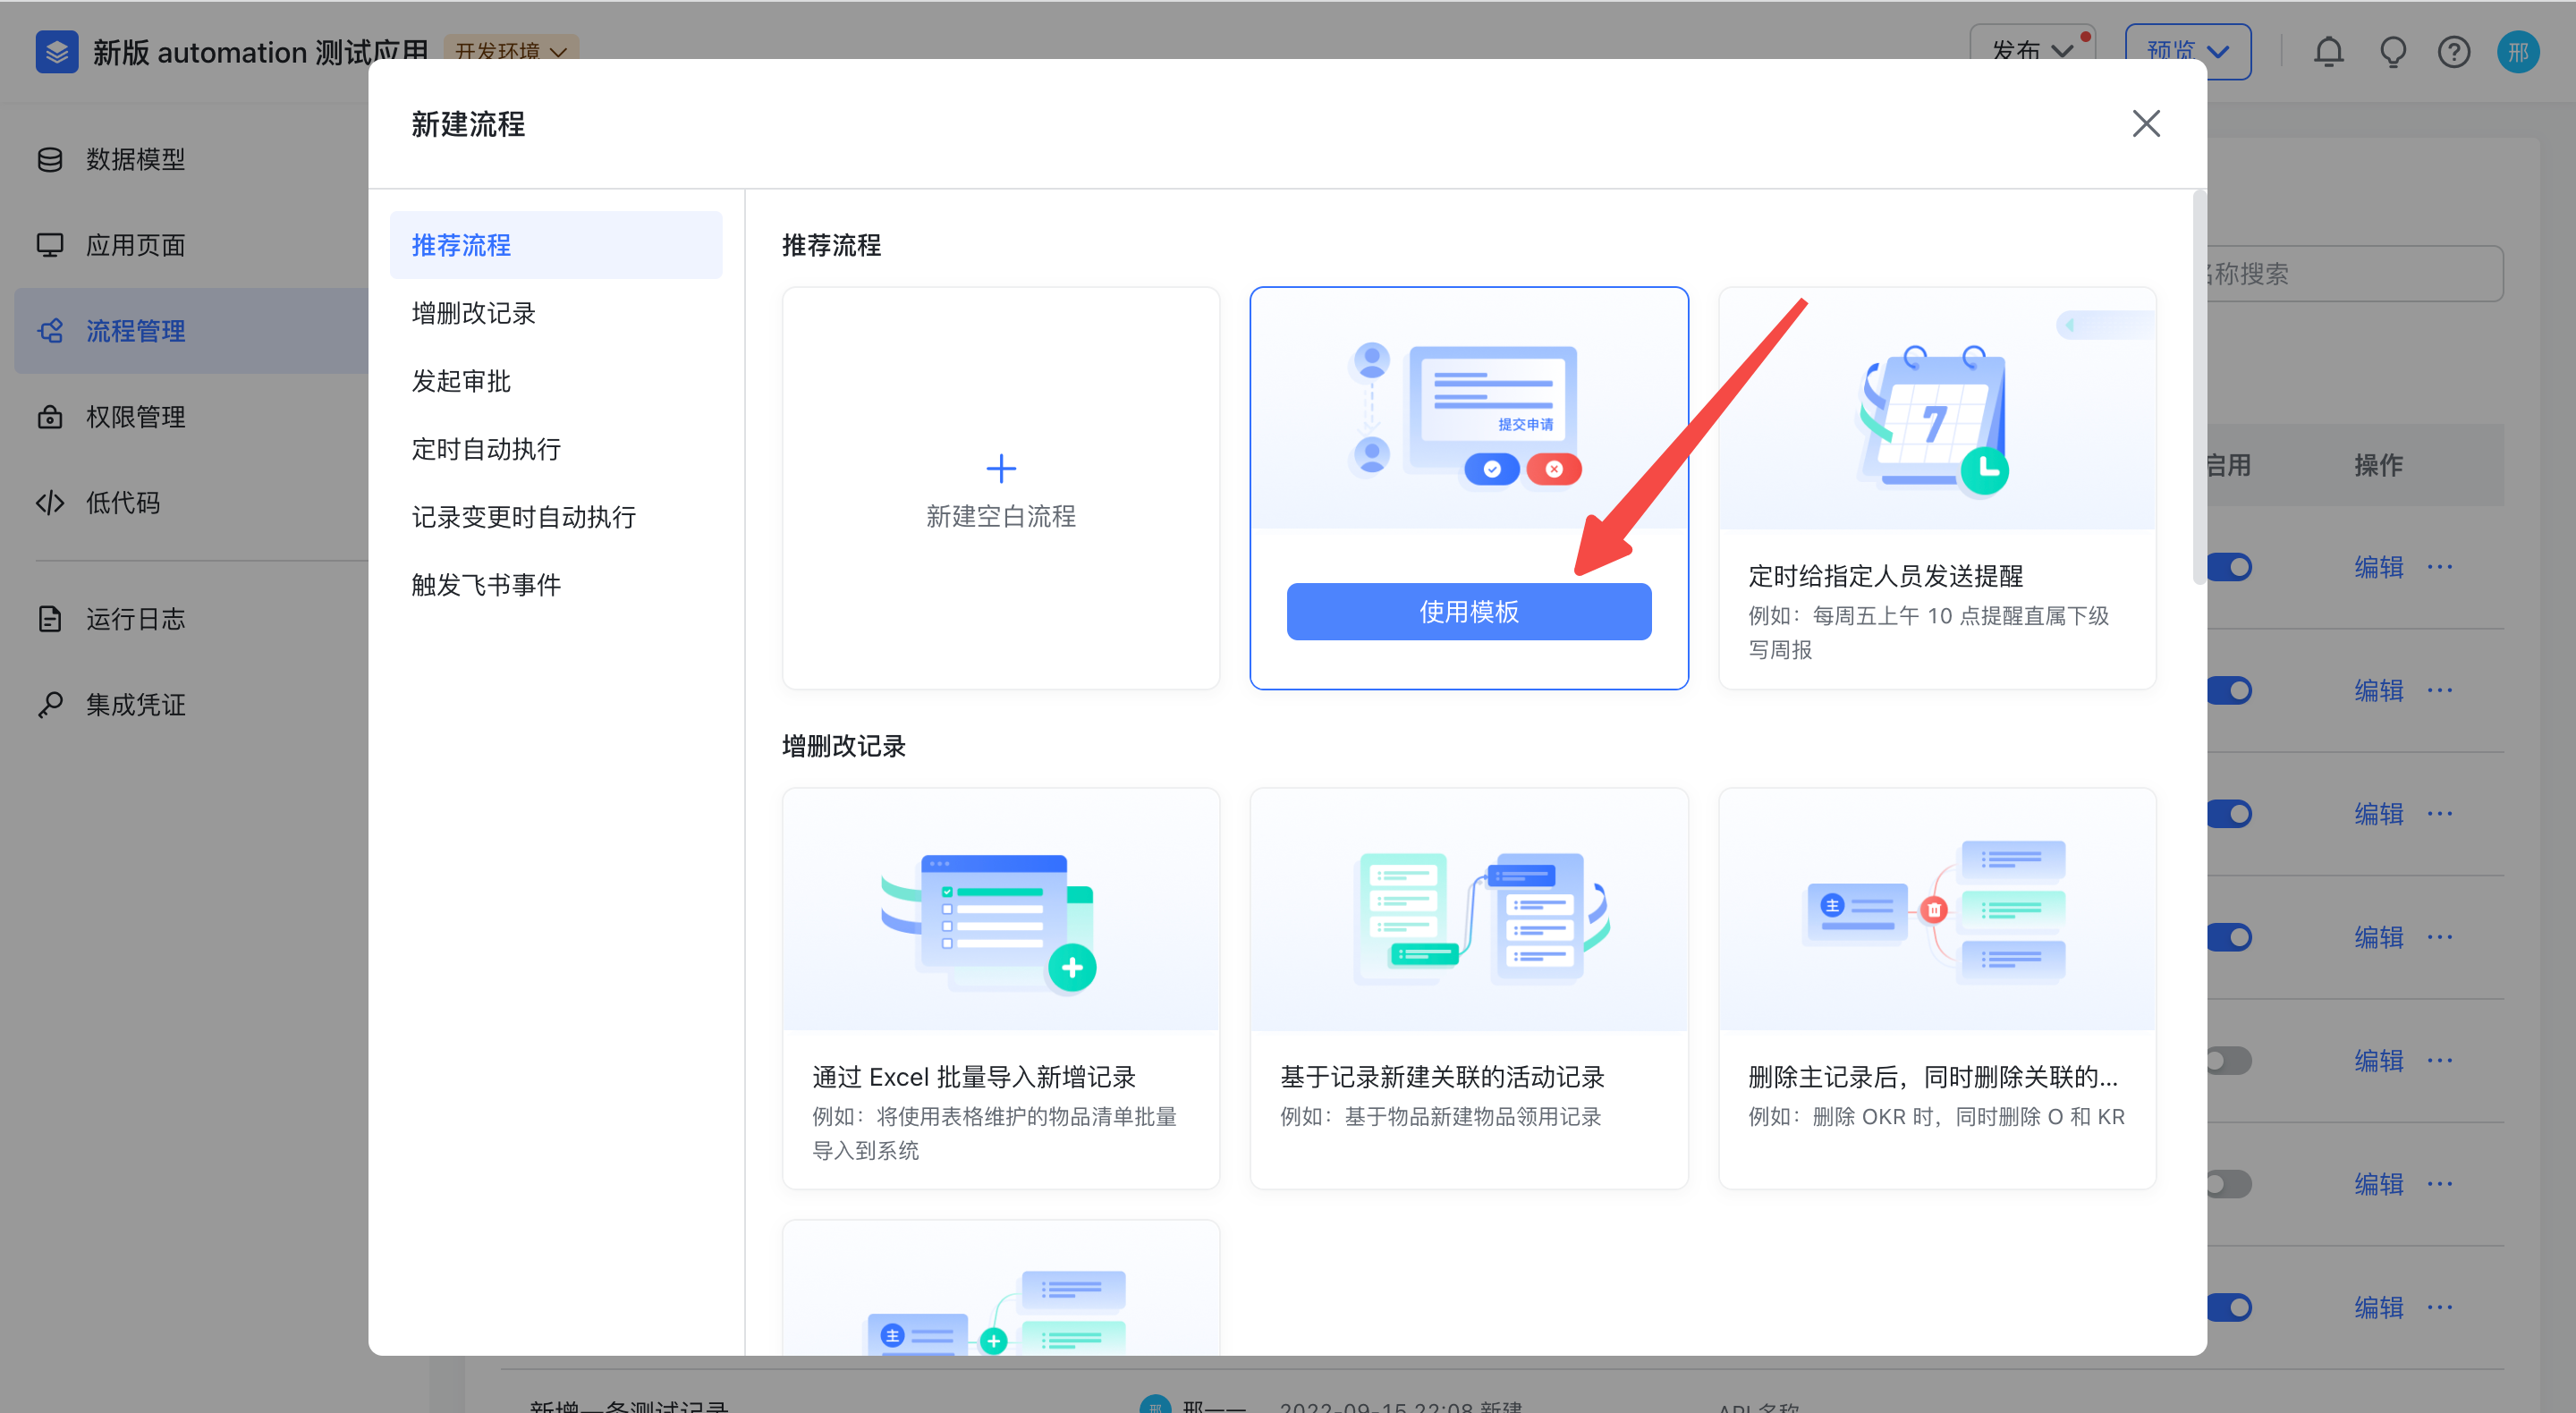This screenshot has width=2576, height=1413.
Task: Open the help question mark icon
Action: point(2454,52)
